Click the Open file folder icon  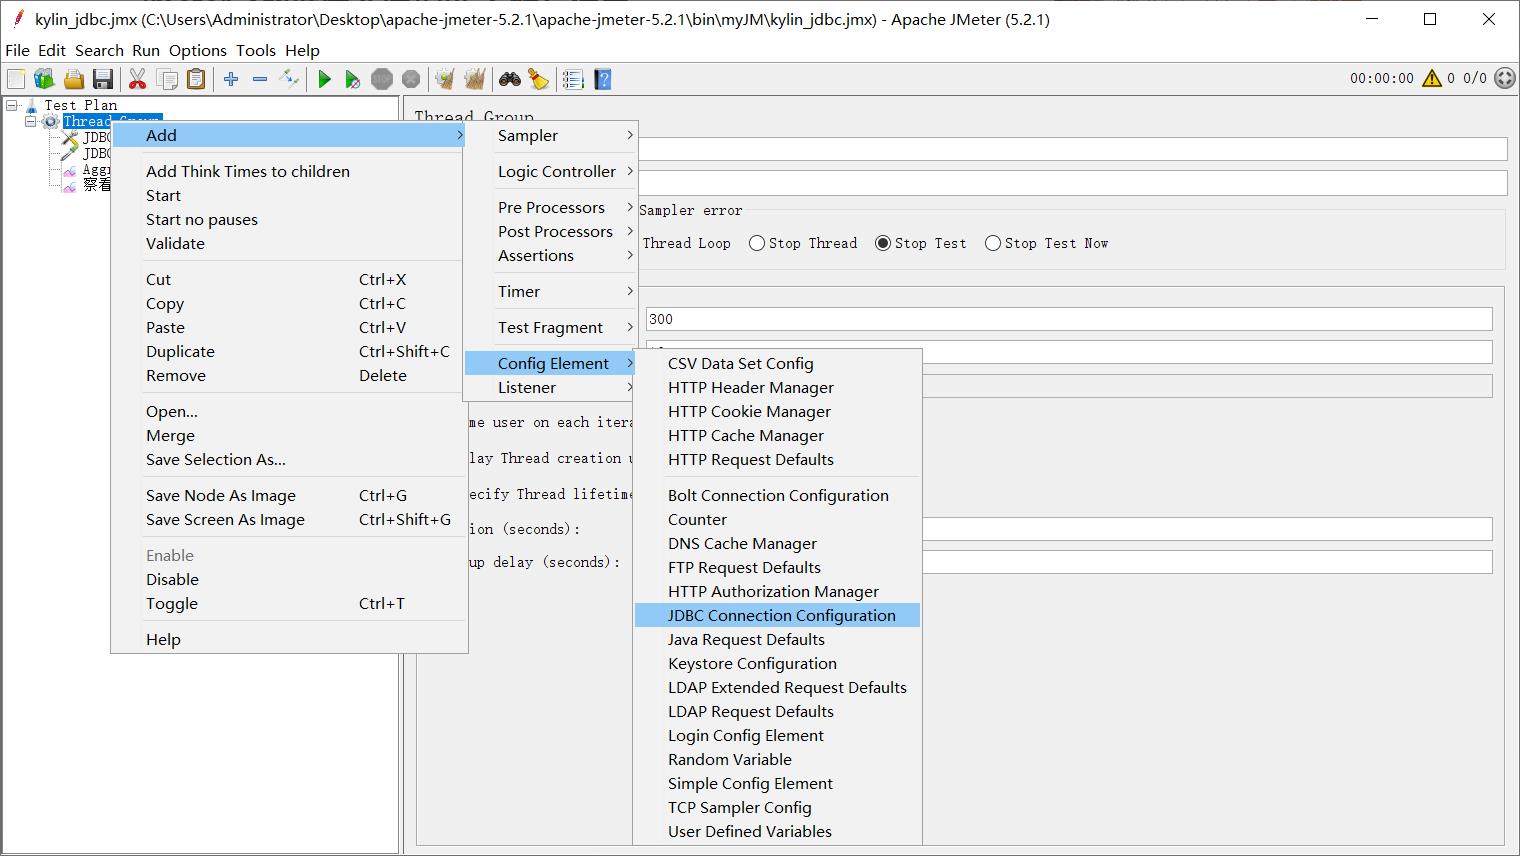pyautogui.click(x=73, y=79)
